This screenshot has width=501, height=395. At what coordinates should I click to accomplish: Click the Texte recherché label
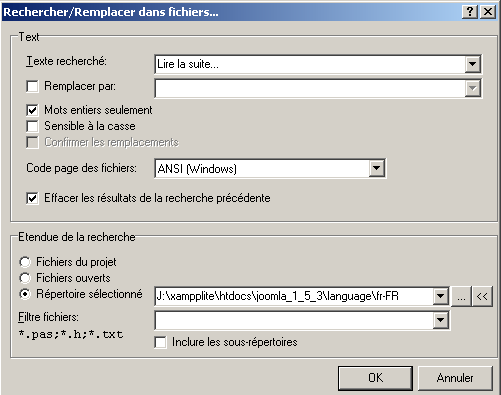pyautogui.click(x=66, y=61)
